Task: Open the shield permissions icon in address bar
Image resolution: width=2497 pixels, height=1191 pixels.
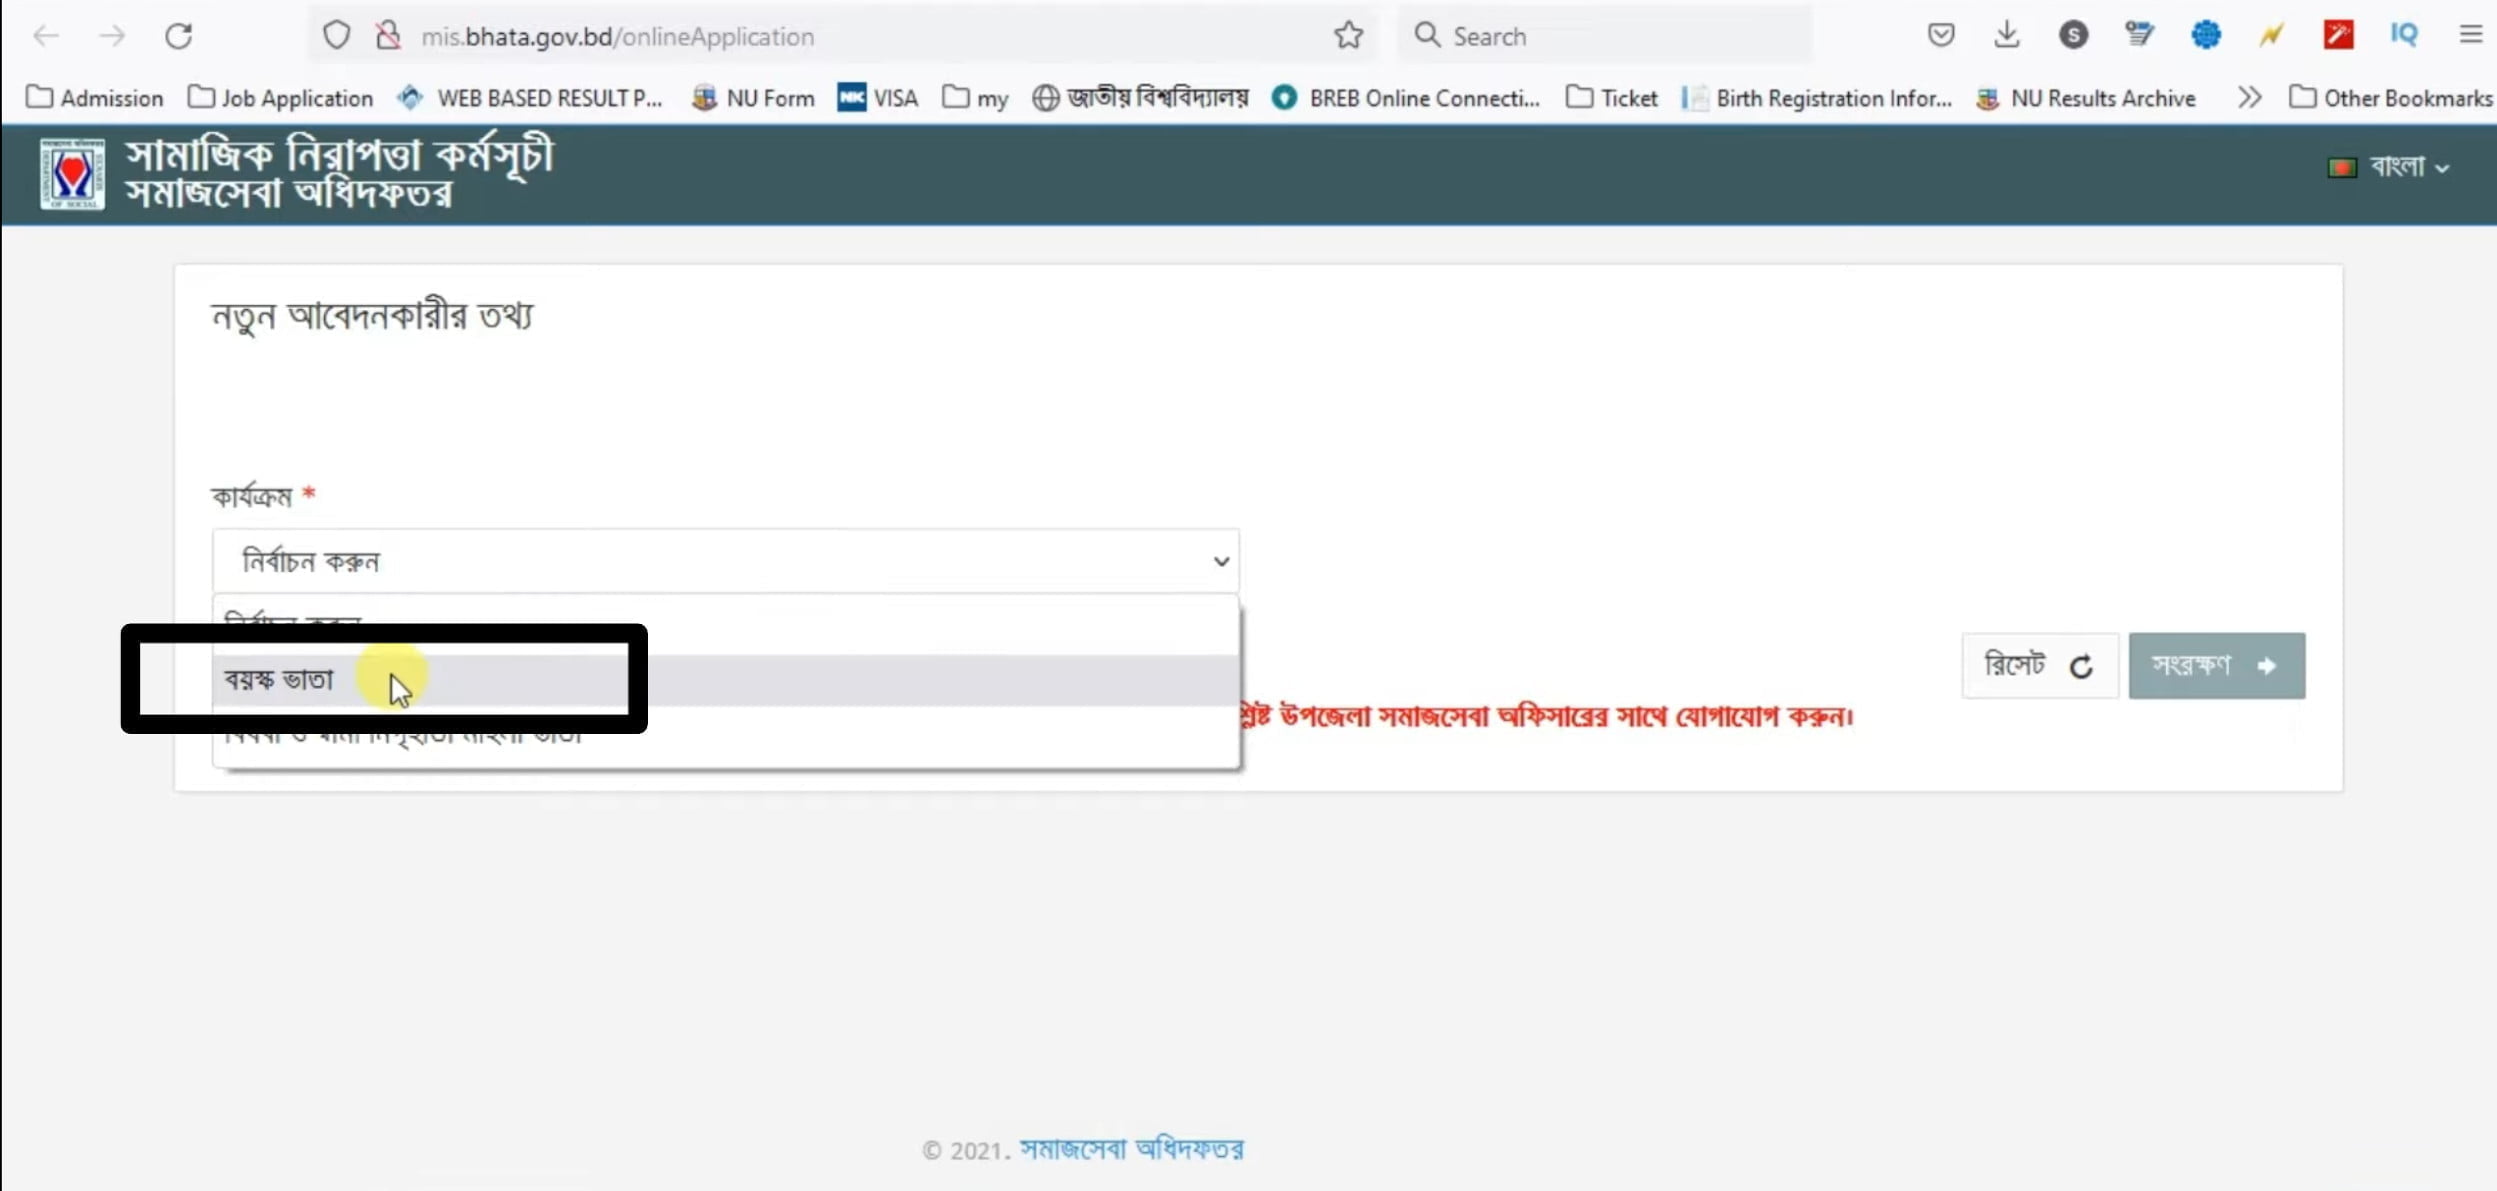Action: pyautogui.click(x=337, y=33)
